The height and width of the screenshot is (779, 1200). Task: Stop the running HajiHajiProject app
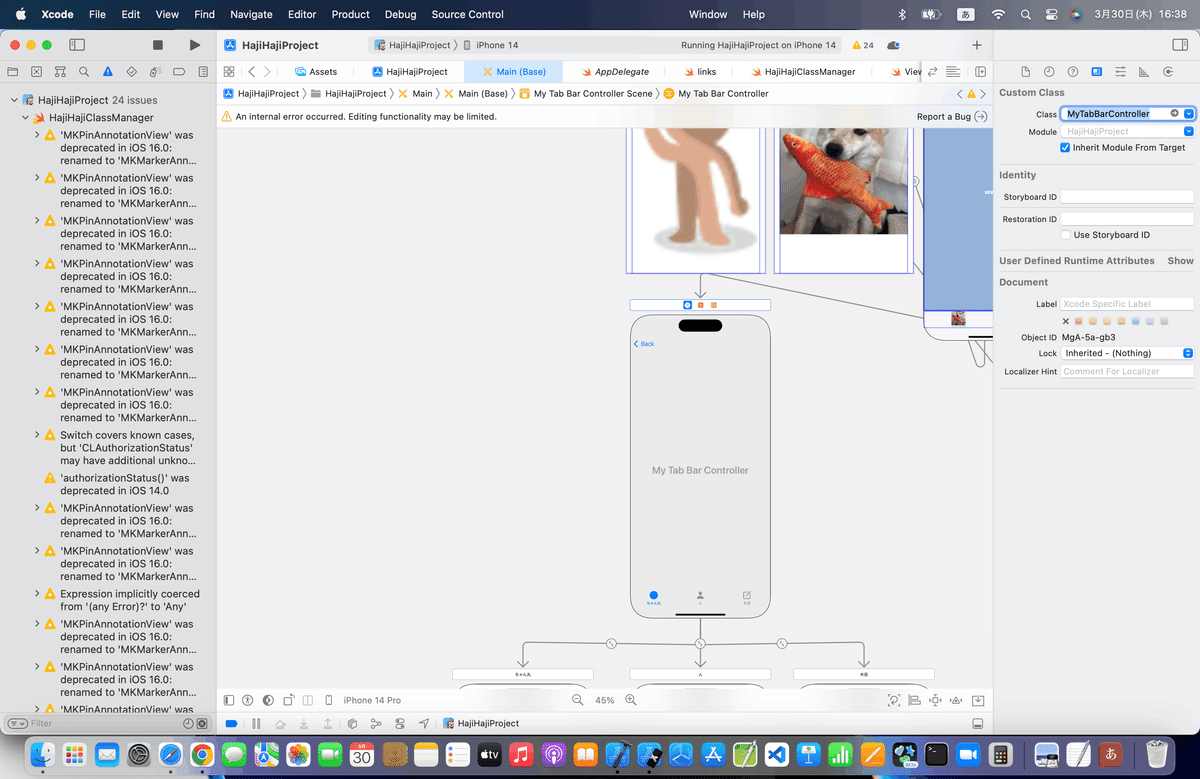(157, 45)
